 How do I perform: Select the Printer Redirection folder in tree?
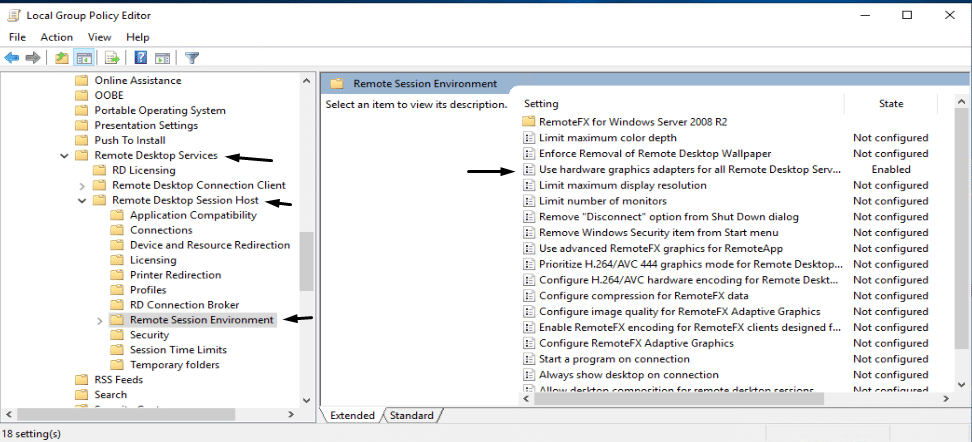pyautogui.click(x=175, y=275)
